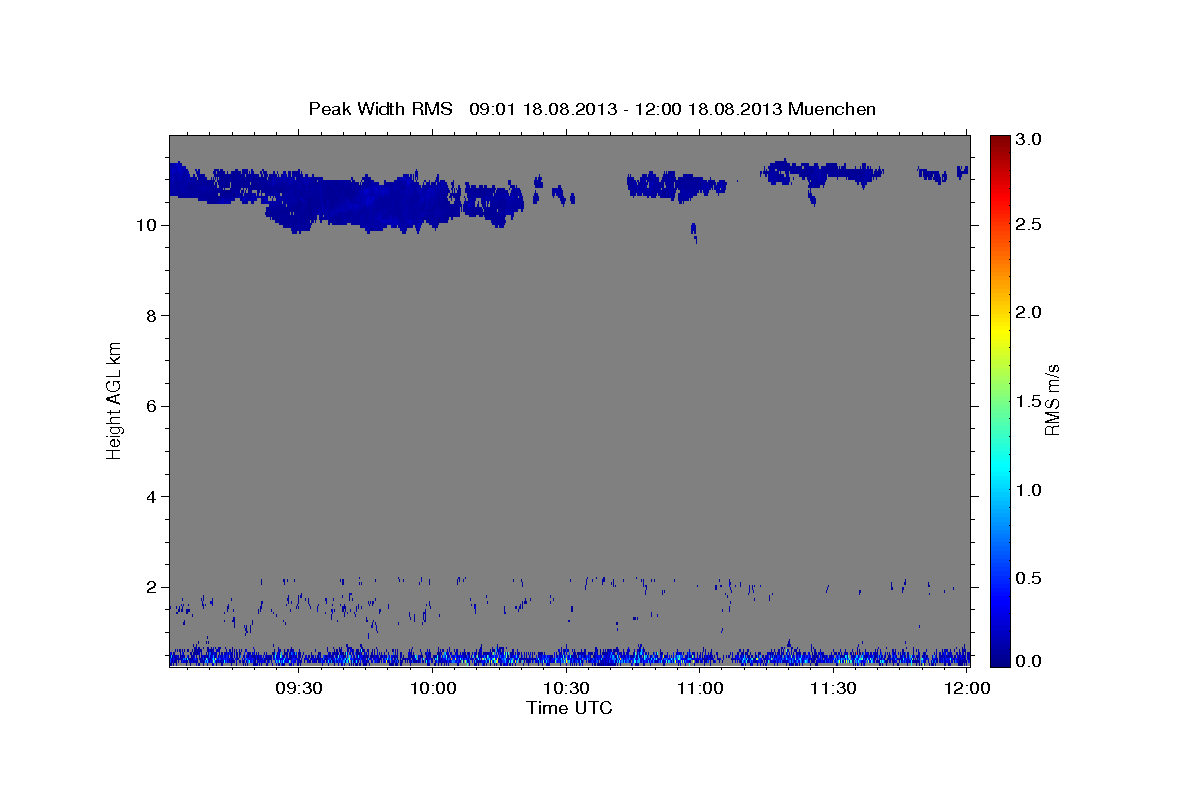Click the '11:00' time tick label
This screenshot has height=800, width=1200.
coord(700,688)
